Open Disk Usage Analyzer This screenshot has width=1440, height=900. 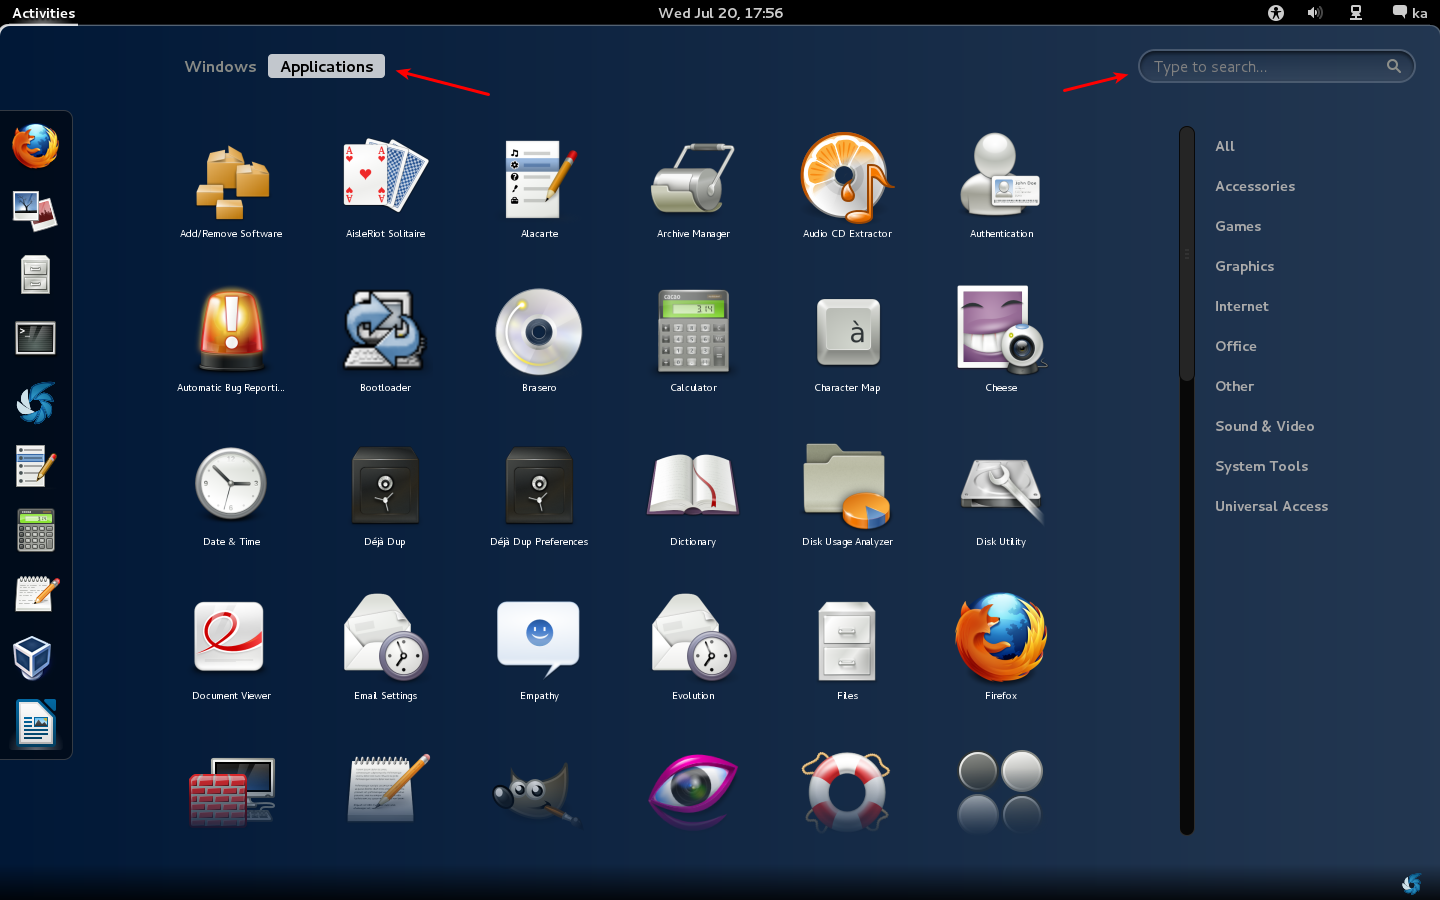point(847,487)
